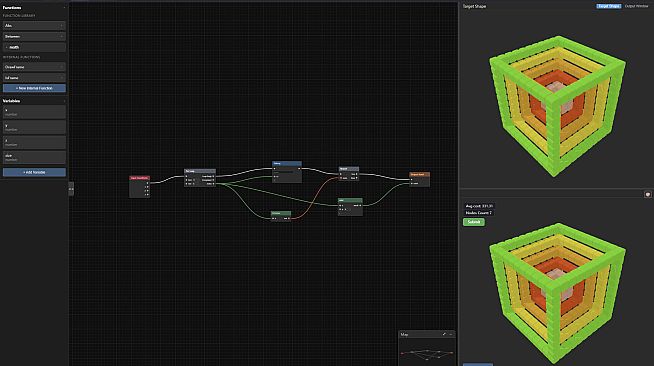This screenshot has width=654, height=366.
Task: Switch to the Target Shape tab
Action: point(609,6)
